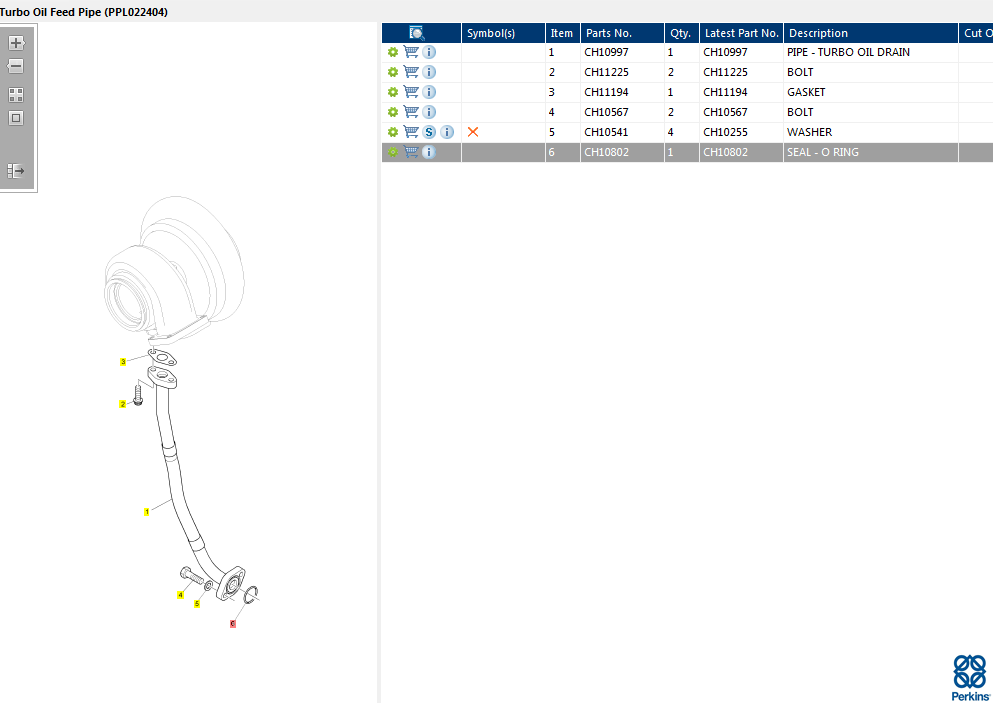
Task: Click the green gear icon for item 2 BOLT CH11225
Action: pos(393,72)
